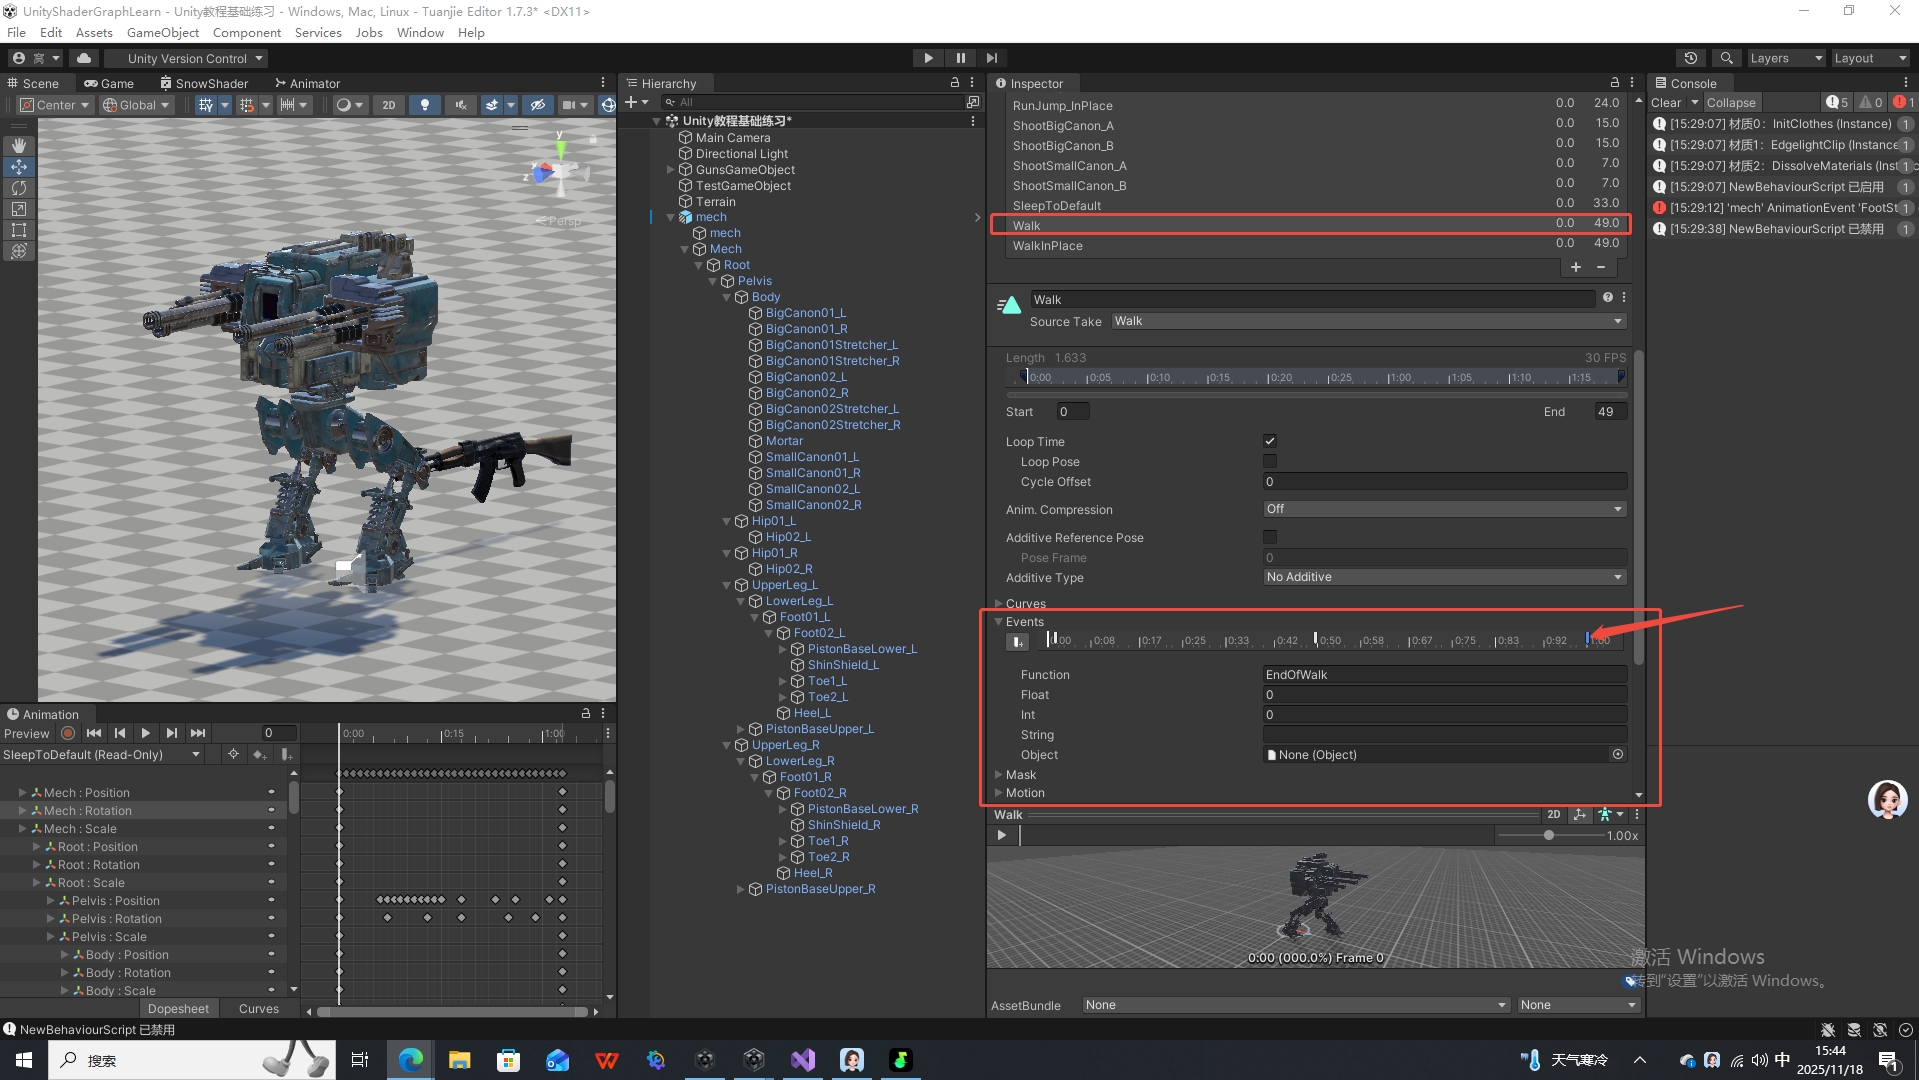Click the main Play button
Viewport: 1919px width, 1080px height.
coord(928,58)
